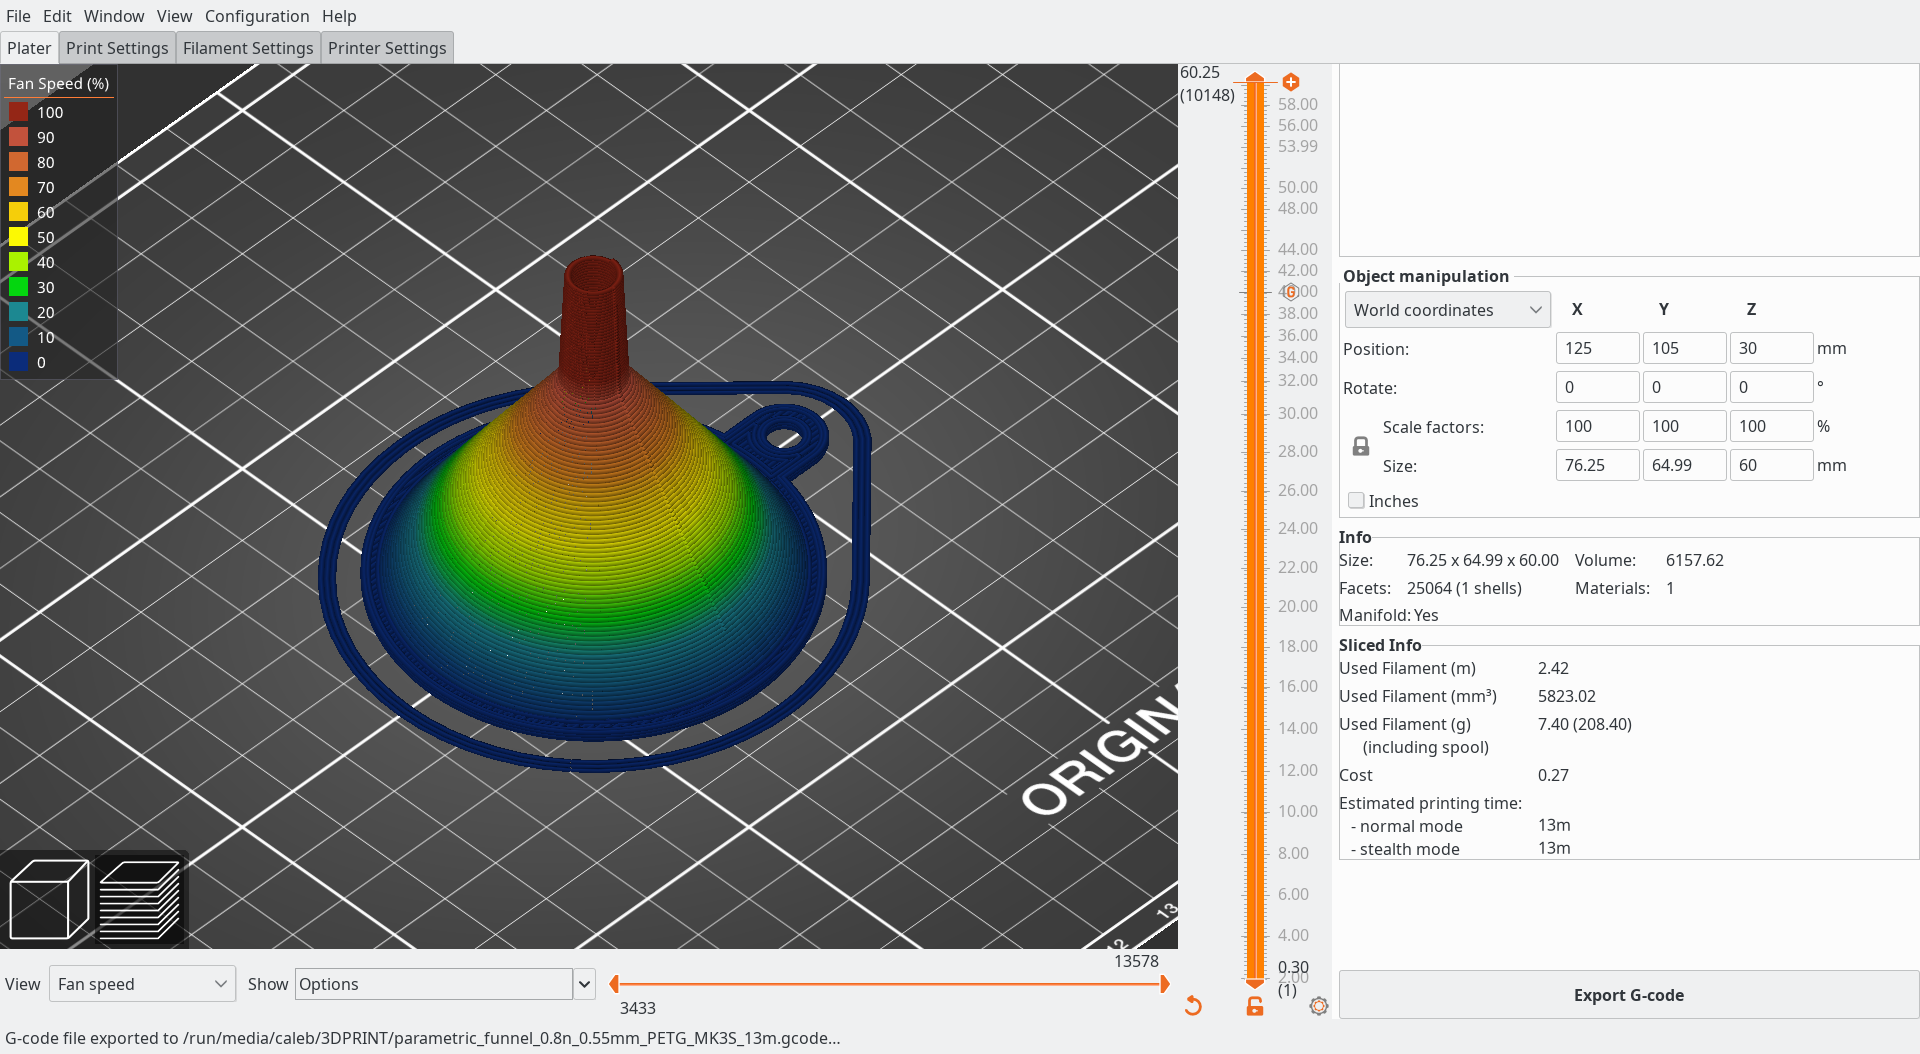Click the 0 fan speed legend swatch
Viewport: 1920px width, 1054px height.
pos(18,362)
